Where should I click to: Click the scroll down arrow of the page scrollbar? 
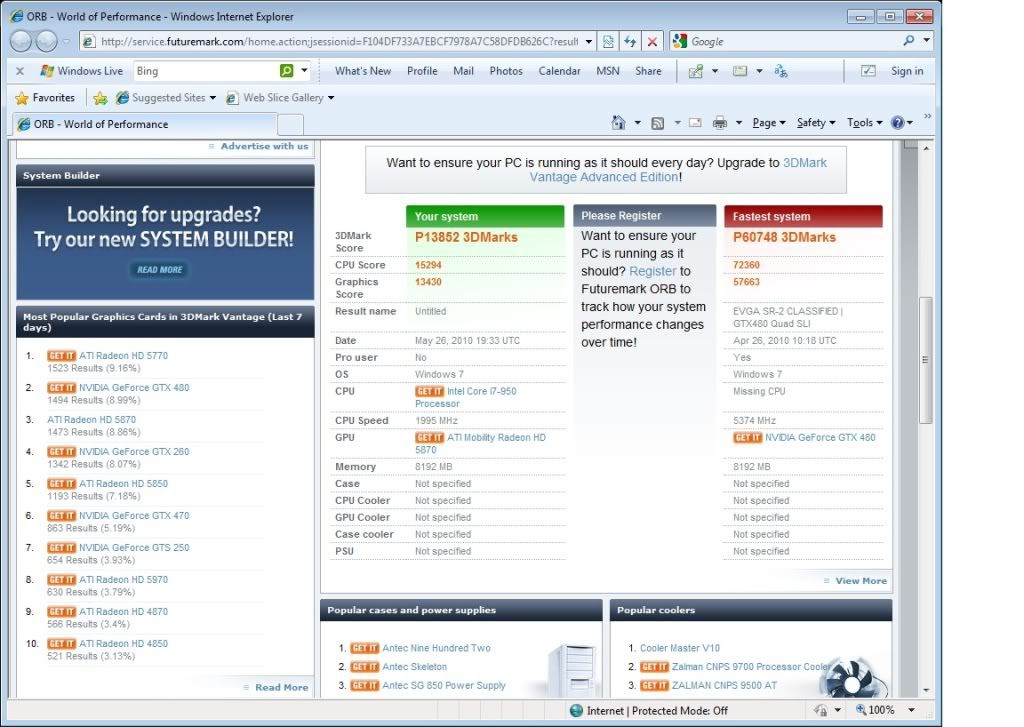coord(925,690)
